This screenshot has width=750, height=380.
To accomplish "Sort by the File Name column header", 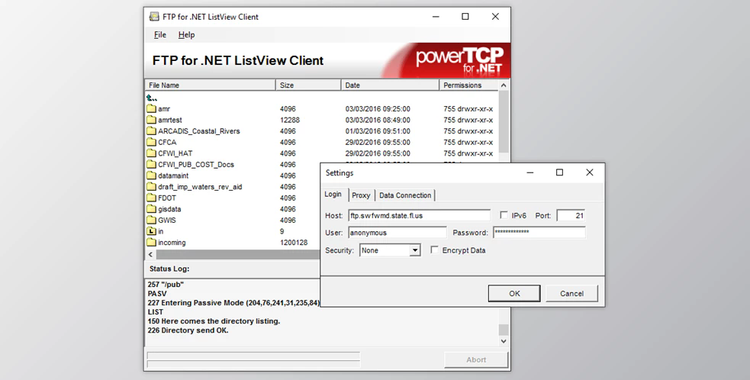I will [x=210, y=85].
